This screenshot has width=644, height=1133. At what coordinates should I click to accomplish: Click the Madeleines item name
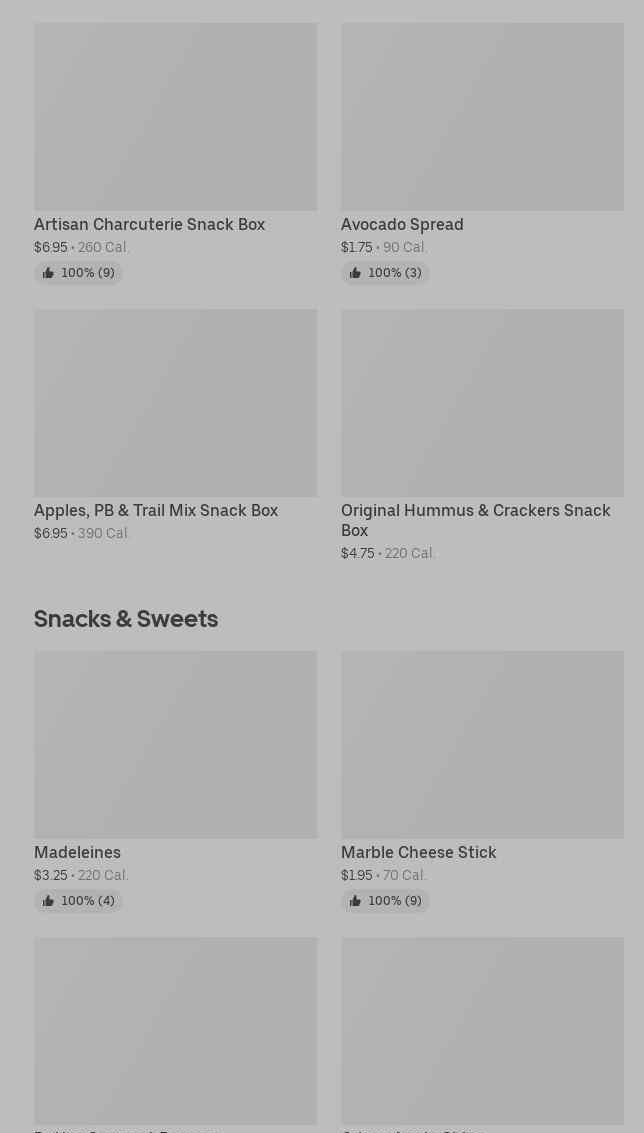pyautogui.click(x=77, y=853)
